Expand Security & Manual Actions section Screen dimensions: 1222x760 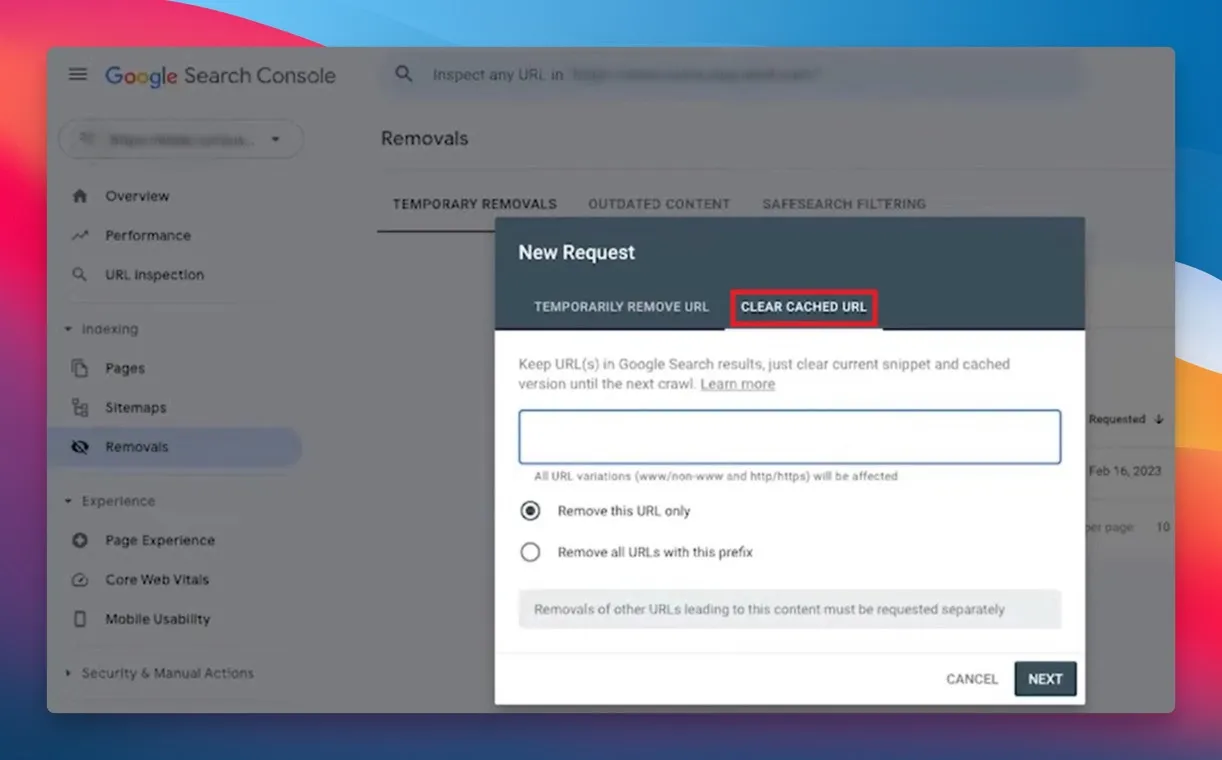pyautogui.click(x=68, y=673)
